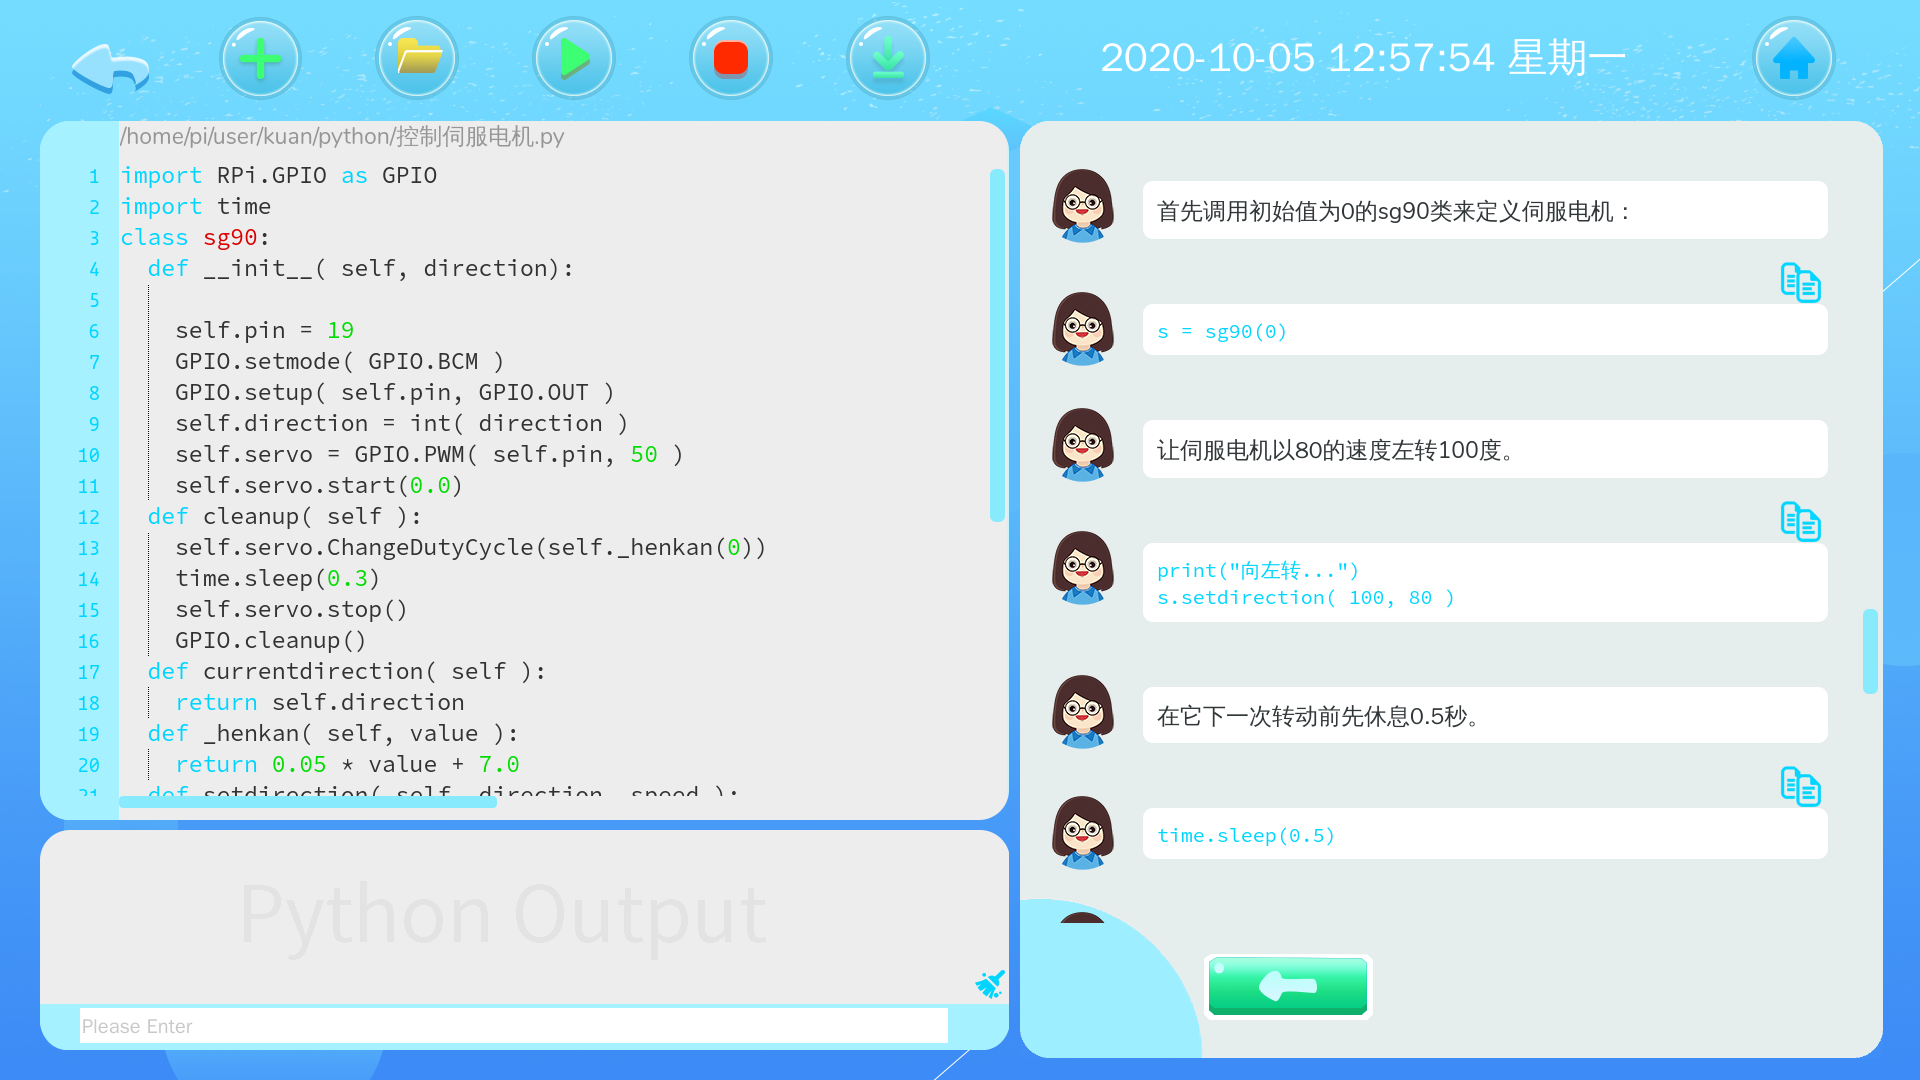Click the 'GPIO.setup' code line
Viewport: 1920px width, 1080px height.
tap(395, 393)
